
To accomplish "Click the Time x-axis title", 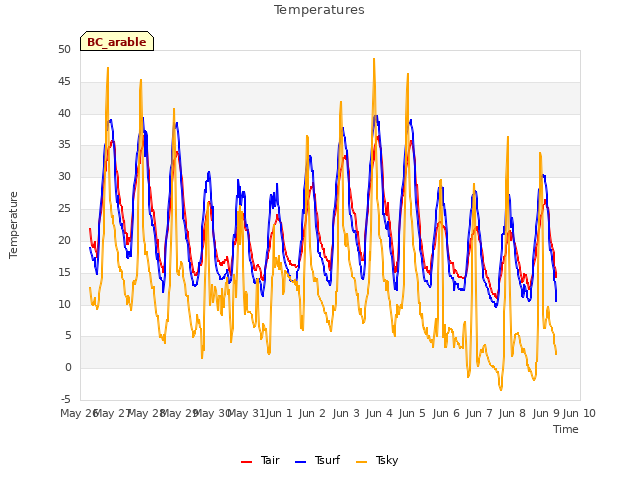I will pos(566,429).
